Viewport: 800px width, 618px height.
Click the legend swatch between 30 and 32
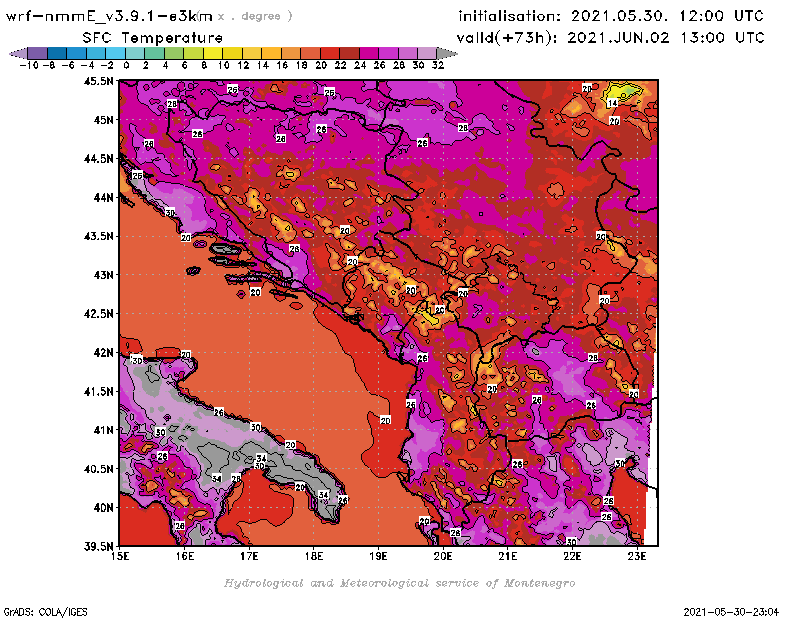[428, 53]
